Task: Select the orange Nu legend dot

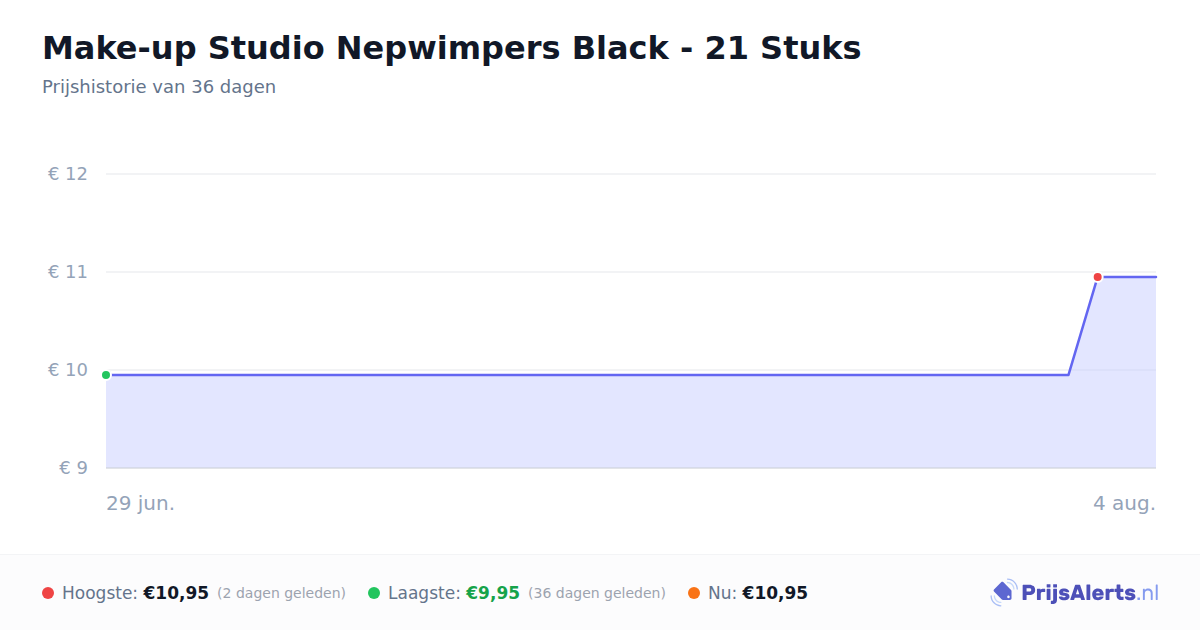Action: 694,593
